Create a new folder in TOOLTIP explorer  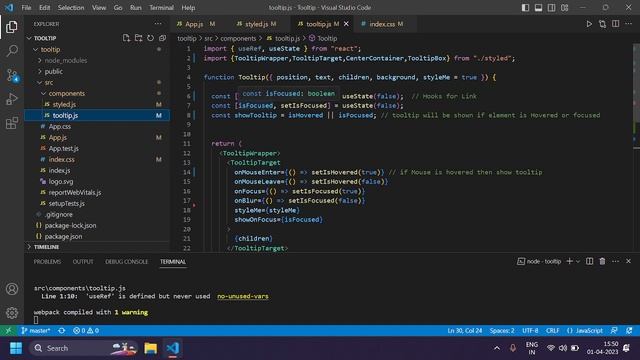pos(138,38)
